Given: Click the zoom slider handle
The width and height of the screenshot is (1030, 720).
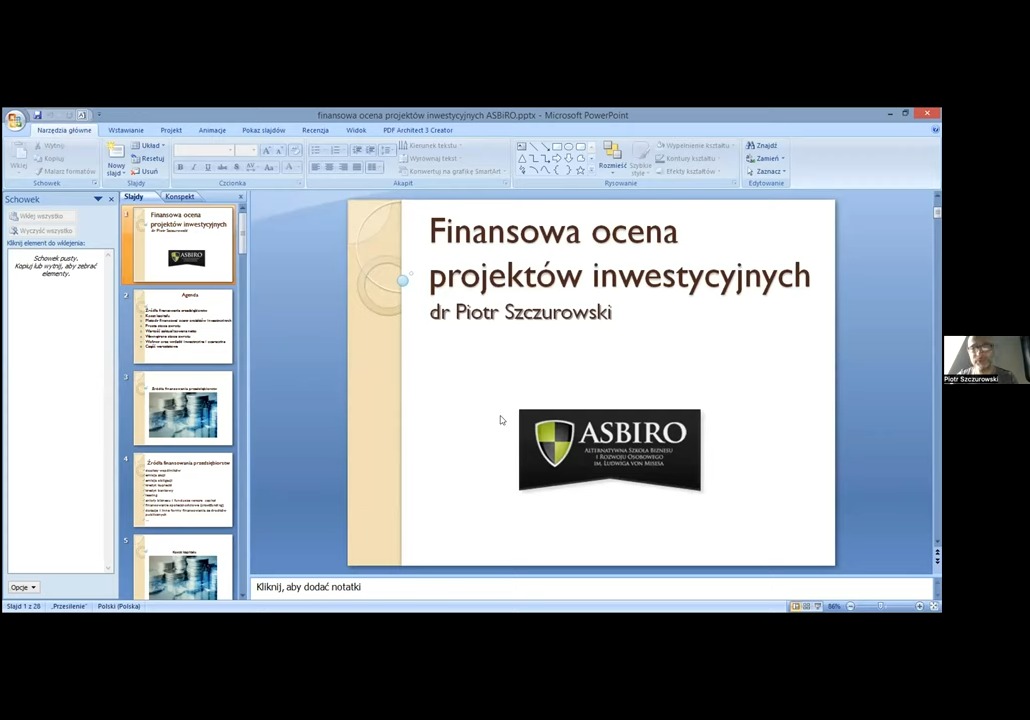Looking at the screenshot, I should (881, 606).
